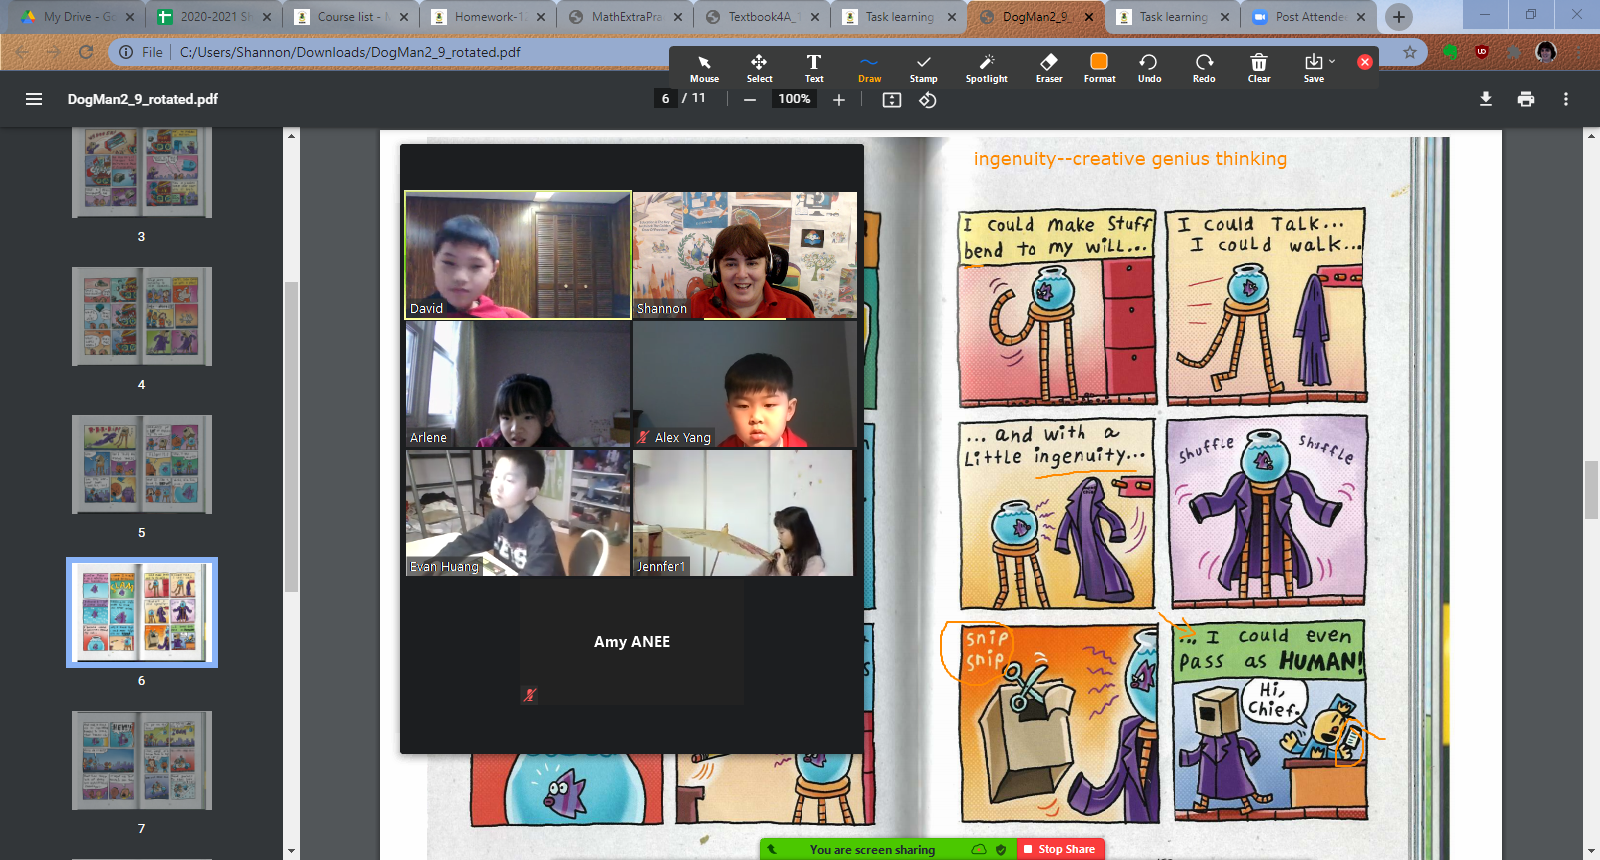Select the Mouse annotation tool
The image size is (1600, 860).
click(x=704, y=68)
